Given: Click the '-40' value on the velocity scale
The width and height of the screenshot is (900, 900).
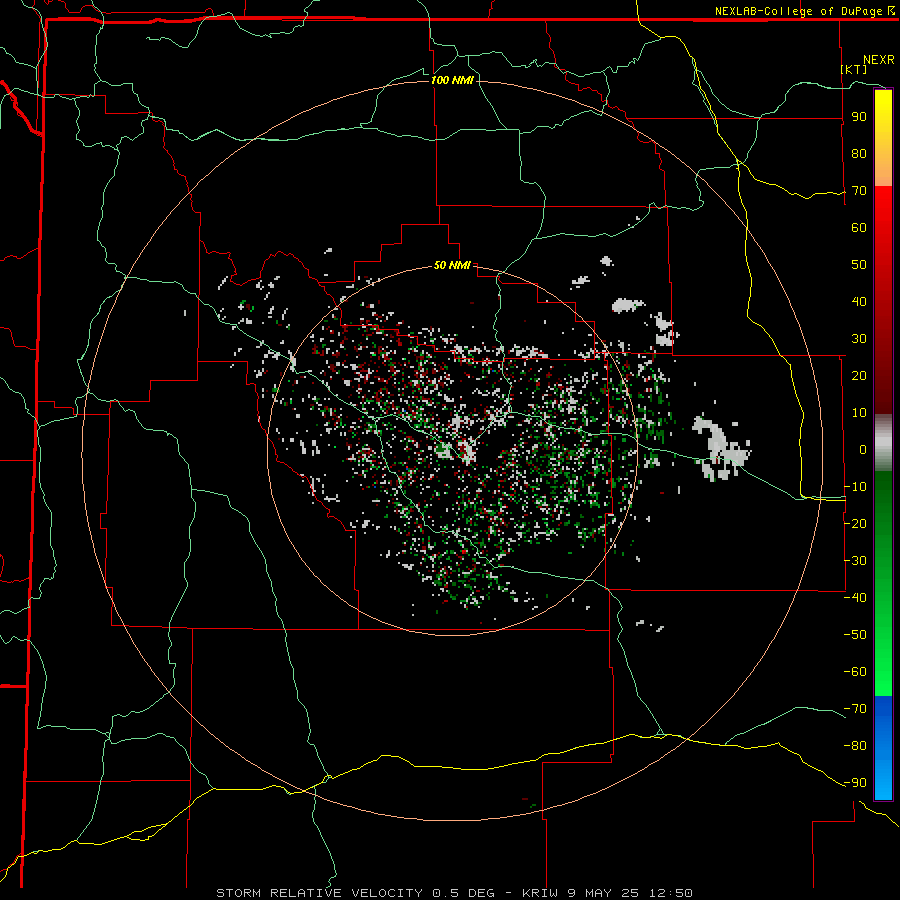Looking at the screenshot, I should tap(855, 598).
